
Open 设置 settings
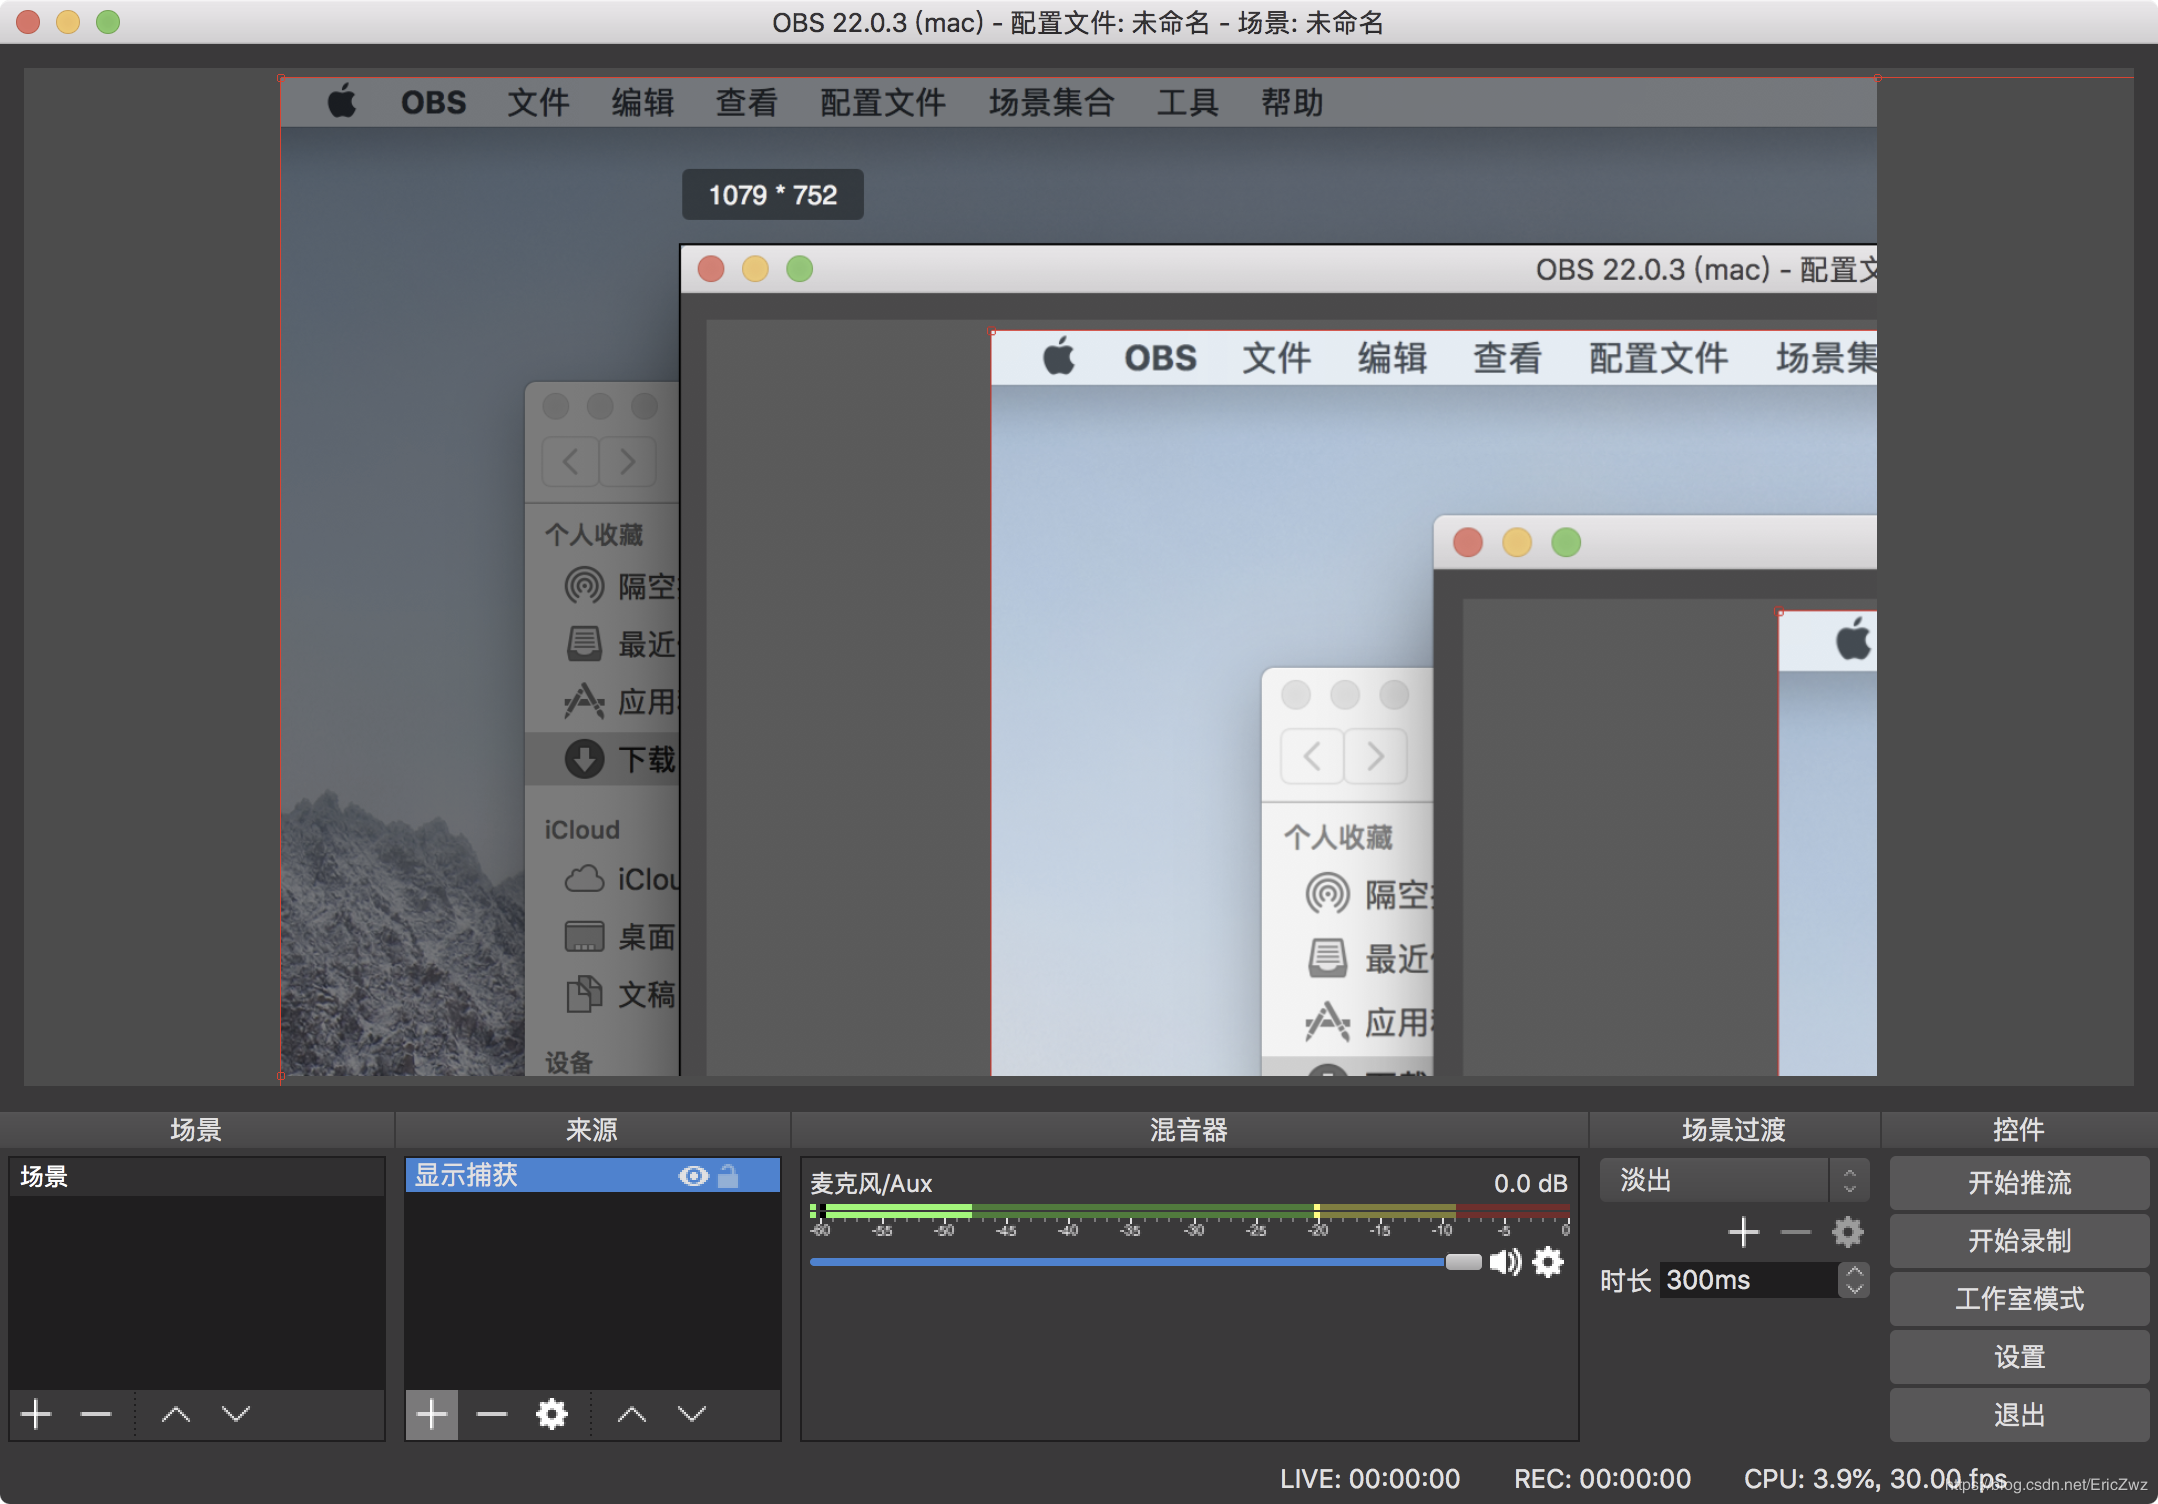[x=2019, y=1357]
